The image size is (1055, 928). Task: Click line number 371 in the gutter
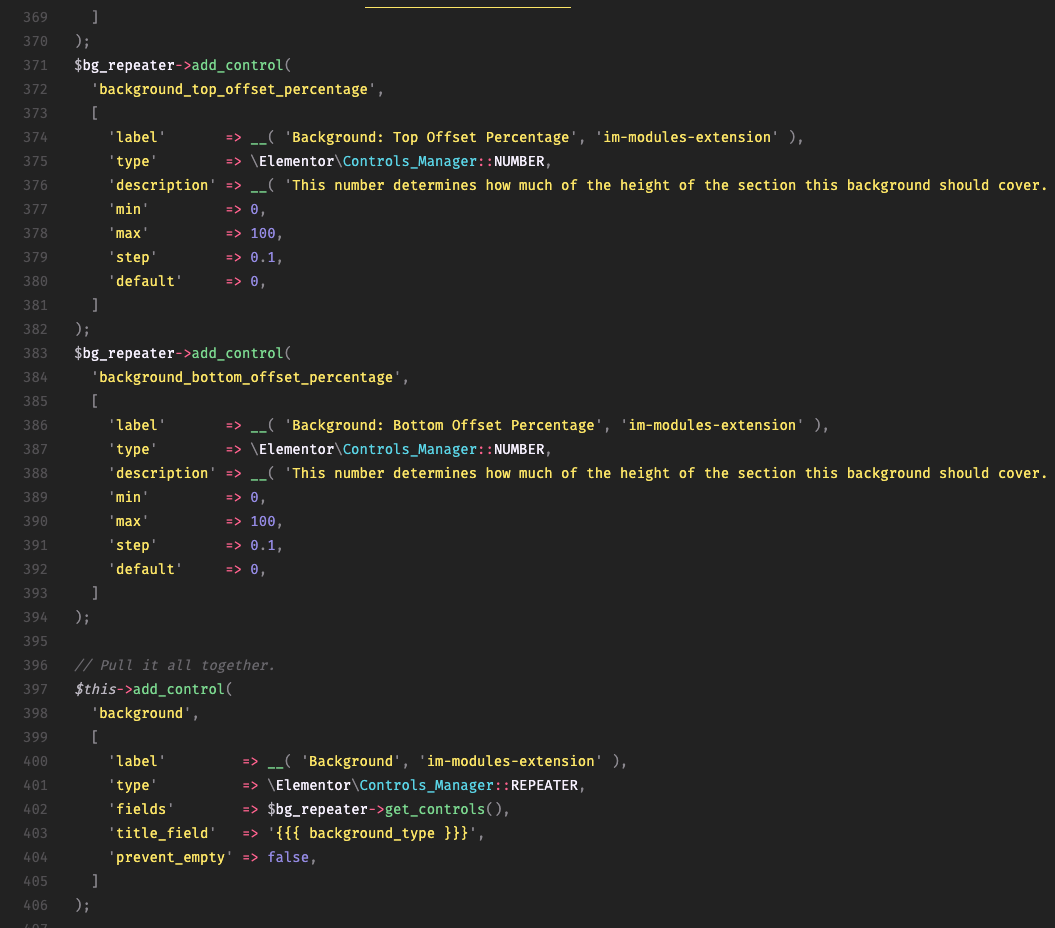click(36, 65)
